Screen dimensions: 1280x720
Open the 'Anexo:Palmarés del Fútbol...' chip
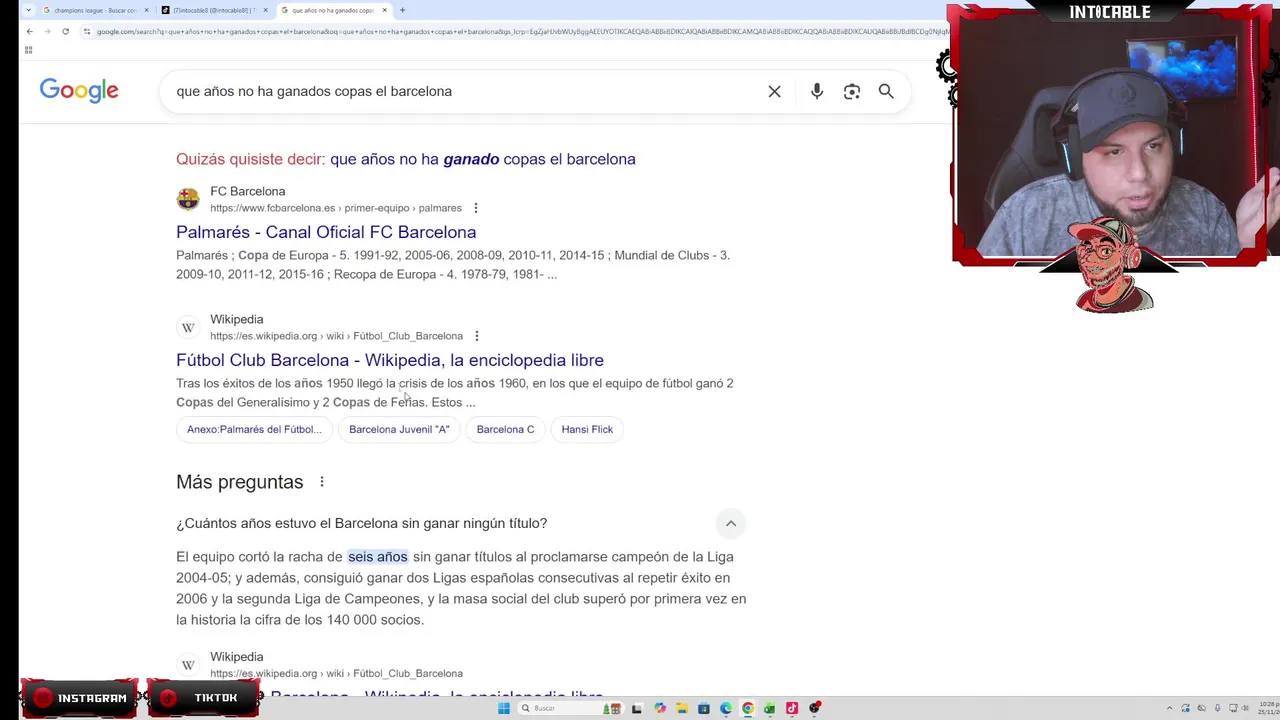tap(254, 429)
